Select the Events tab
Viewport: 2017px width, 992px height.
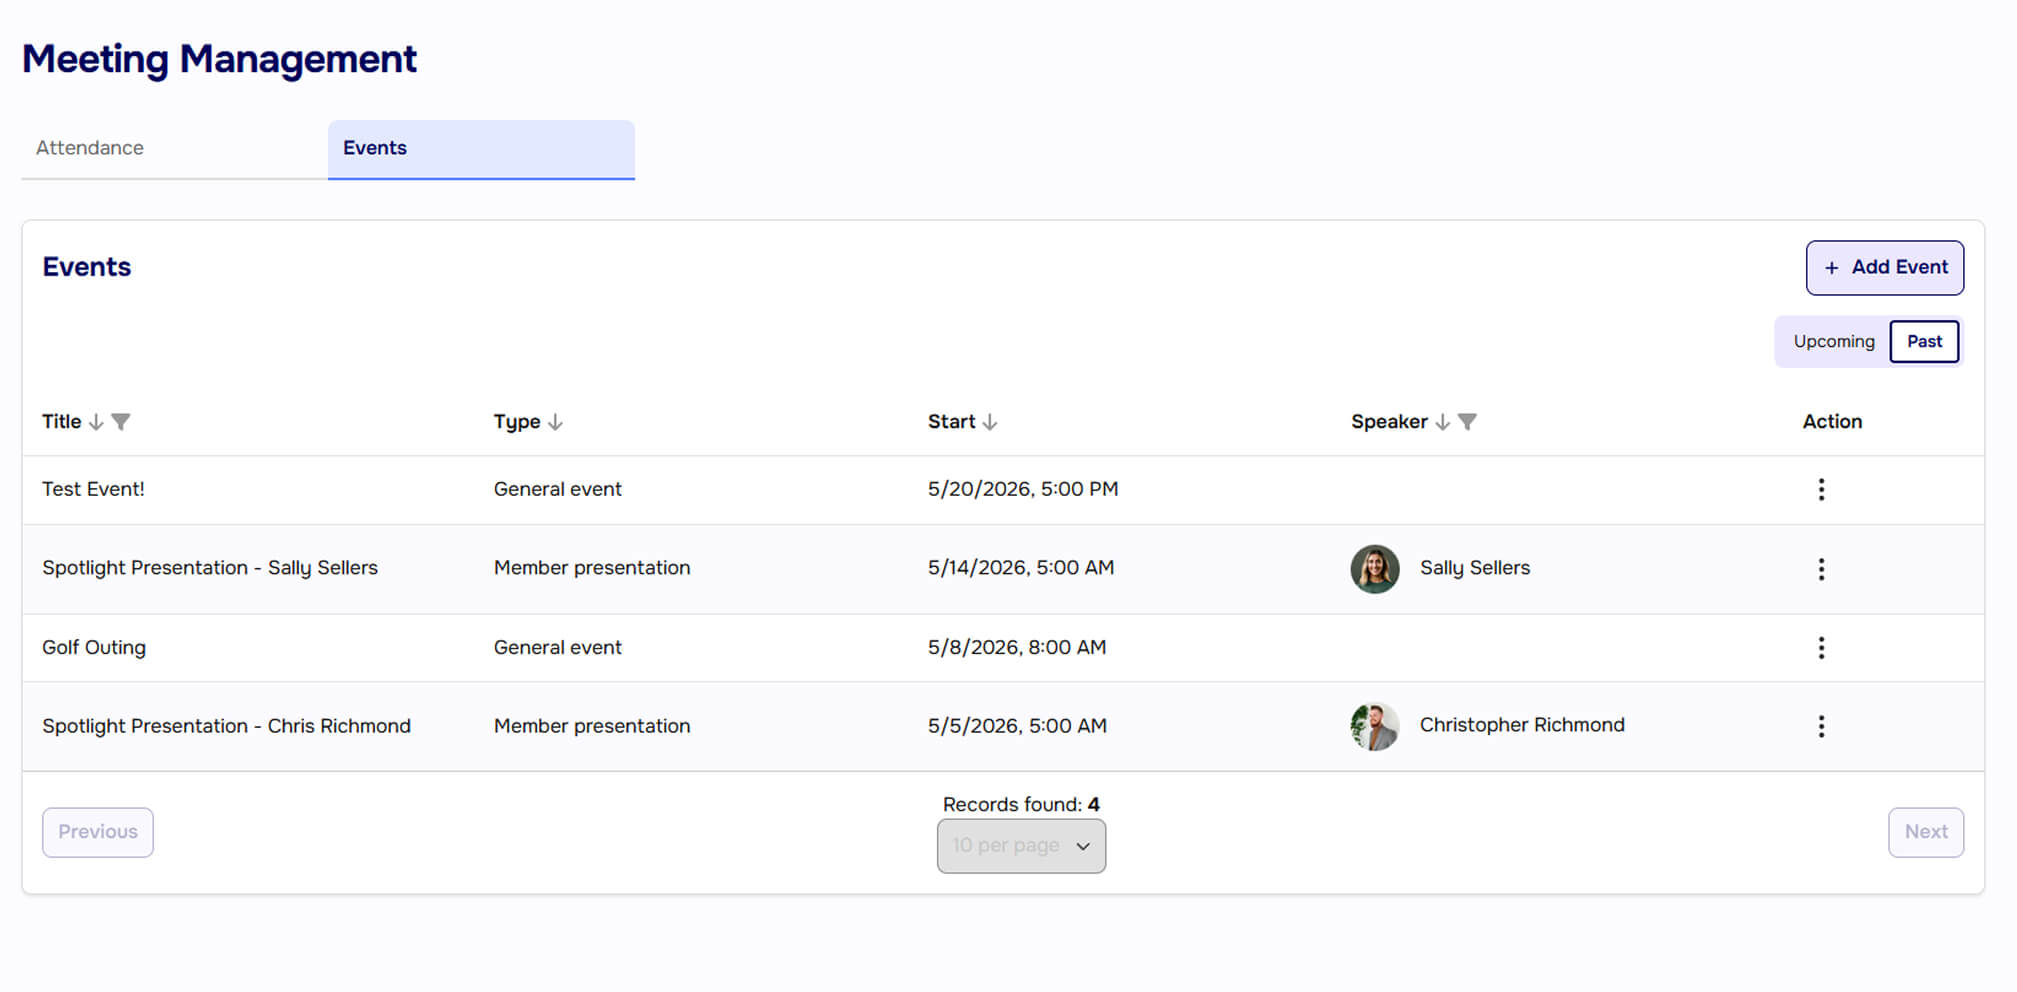pos(481,148)
